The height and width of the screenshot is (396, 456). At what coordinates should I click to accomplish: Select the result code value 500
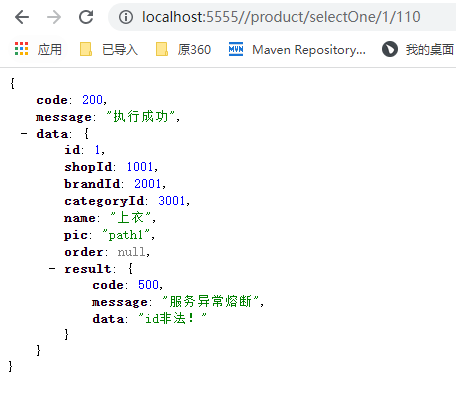(x=148, y=285)
